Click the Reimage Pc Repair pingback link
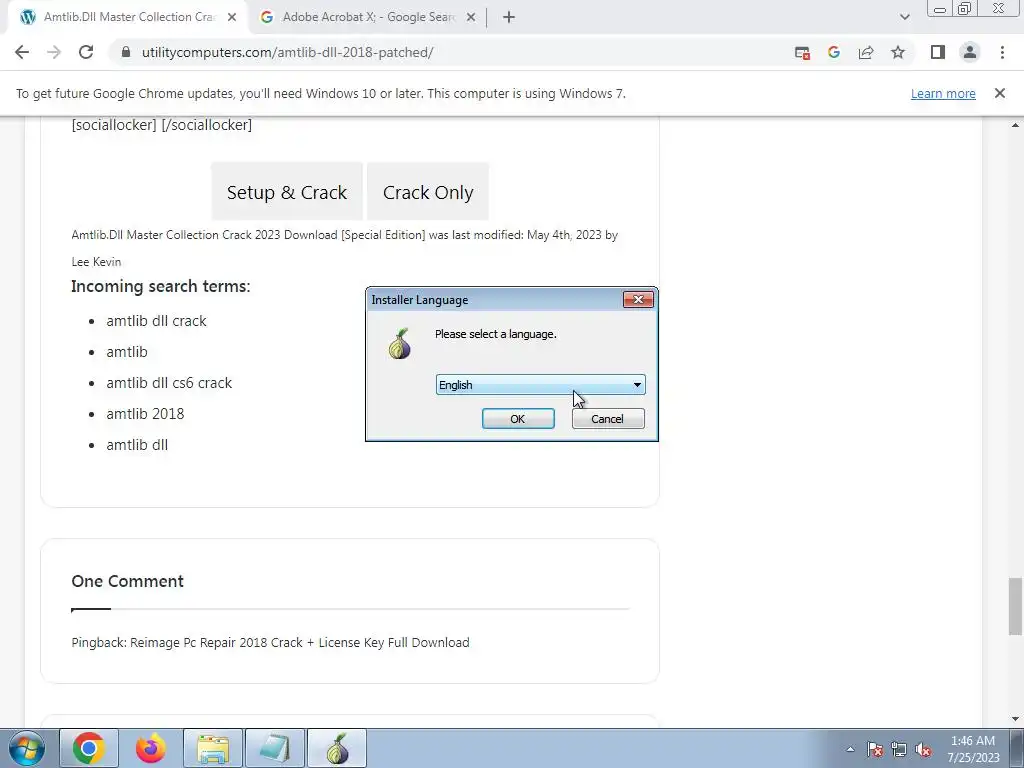The width and height of the screenshot is (1024, 768). click(299, 643)
